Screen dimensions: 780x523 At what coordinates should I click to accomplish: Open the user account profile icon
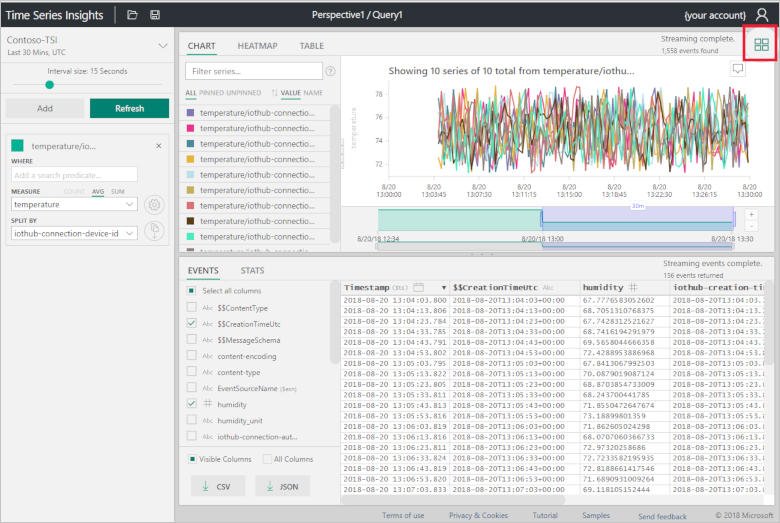pyautogui.click(x=762, y=15)
